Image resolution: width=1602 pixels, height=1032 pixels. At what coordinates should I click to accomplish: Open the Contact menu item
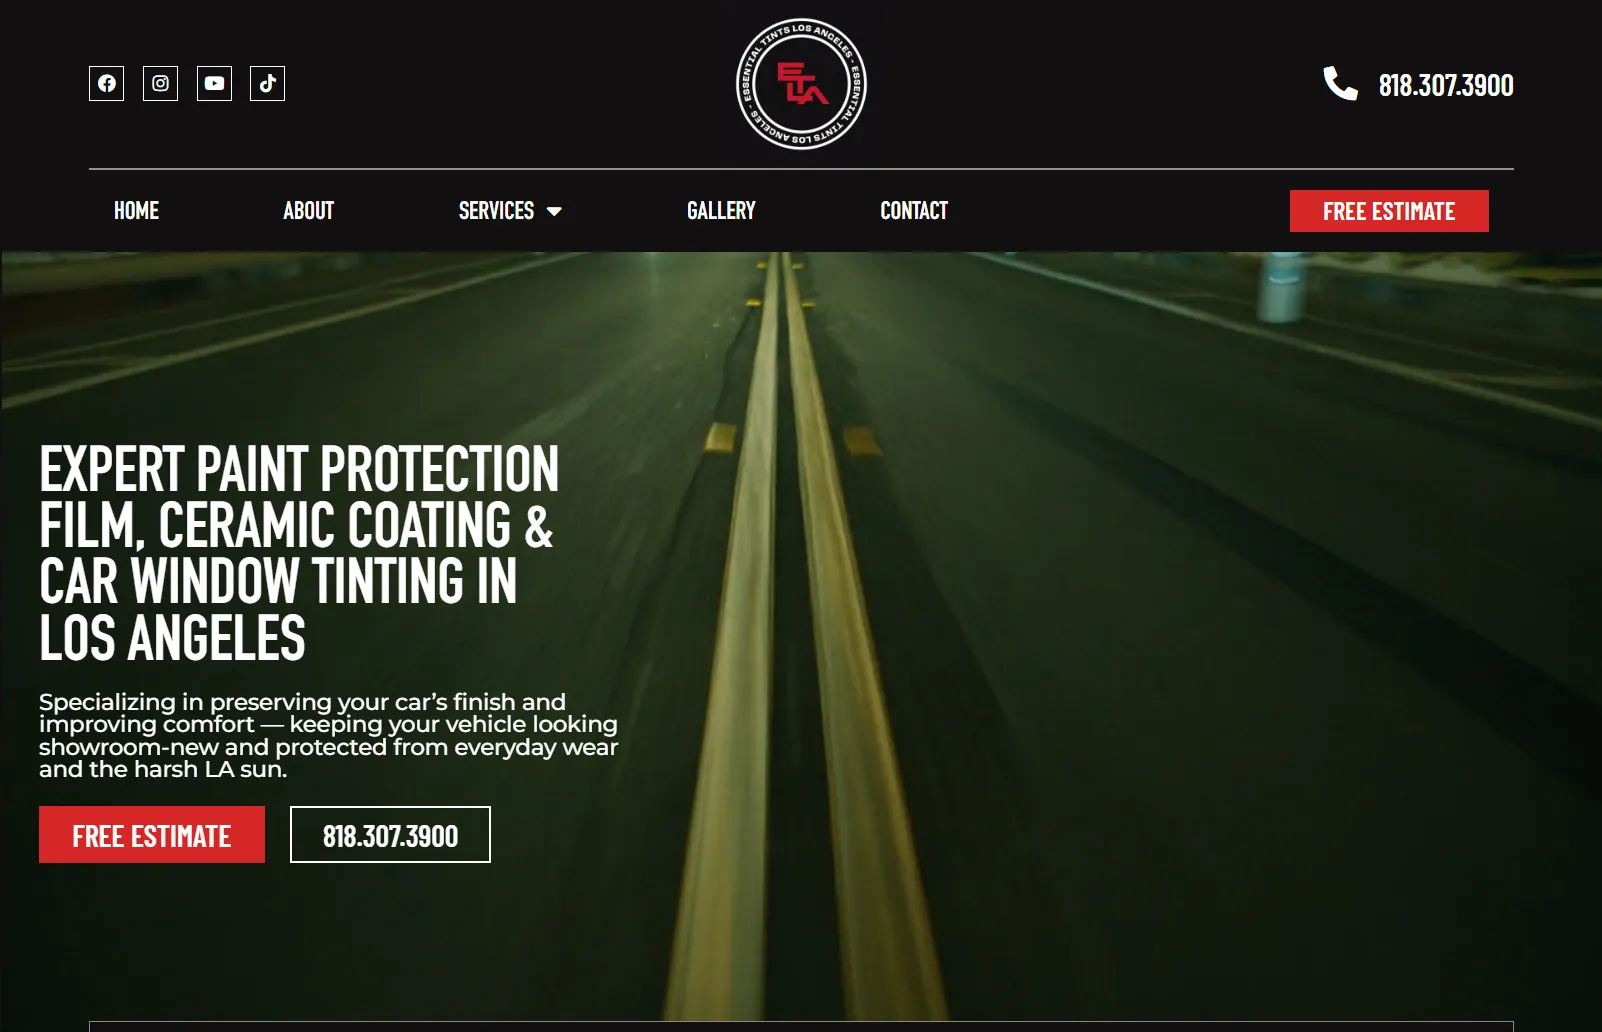(x=914, y=211)
